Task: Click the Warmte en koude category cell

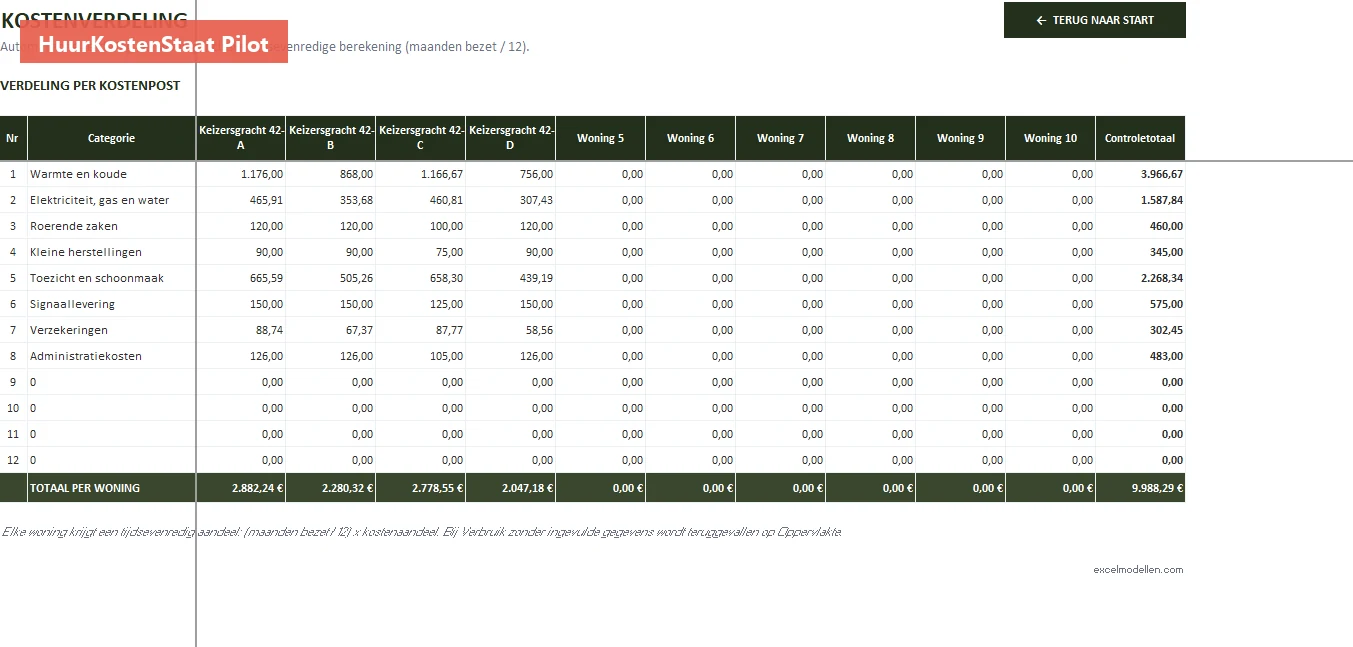Action: coord(111,174)
